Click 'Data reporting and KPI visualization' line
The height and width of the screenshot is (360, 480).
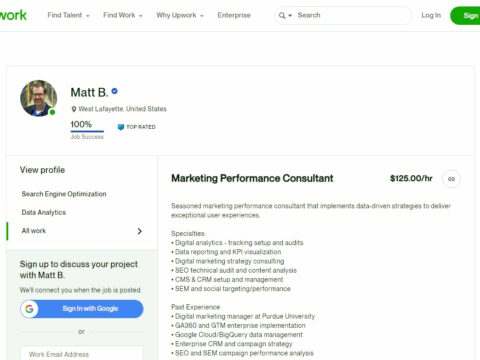[x=226, y=252]
